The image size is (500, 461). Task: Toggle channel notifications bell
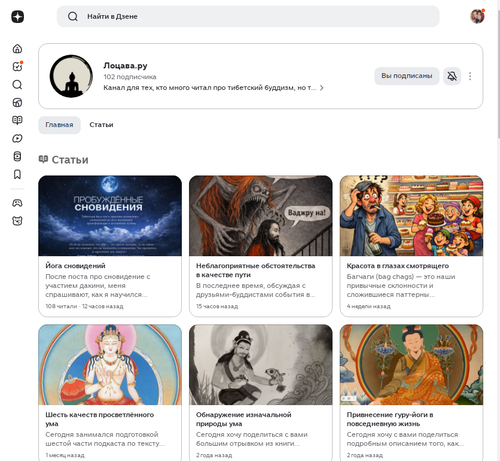pyautogui.click(x=452, y=76)
